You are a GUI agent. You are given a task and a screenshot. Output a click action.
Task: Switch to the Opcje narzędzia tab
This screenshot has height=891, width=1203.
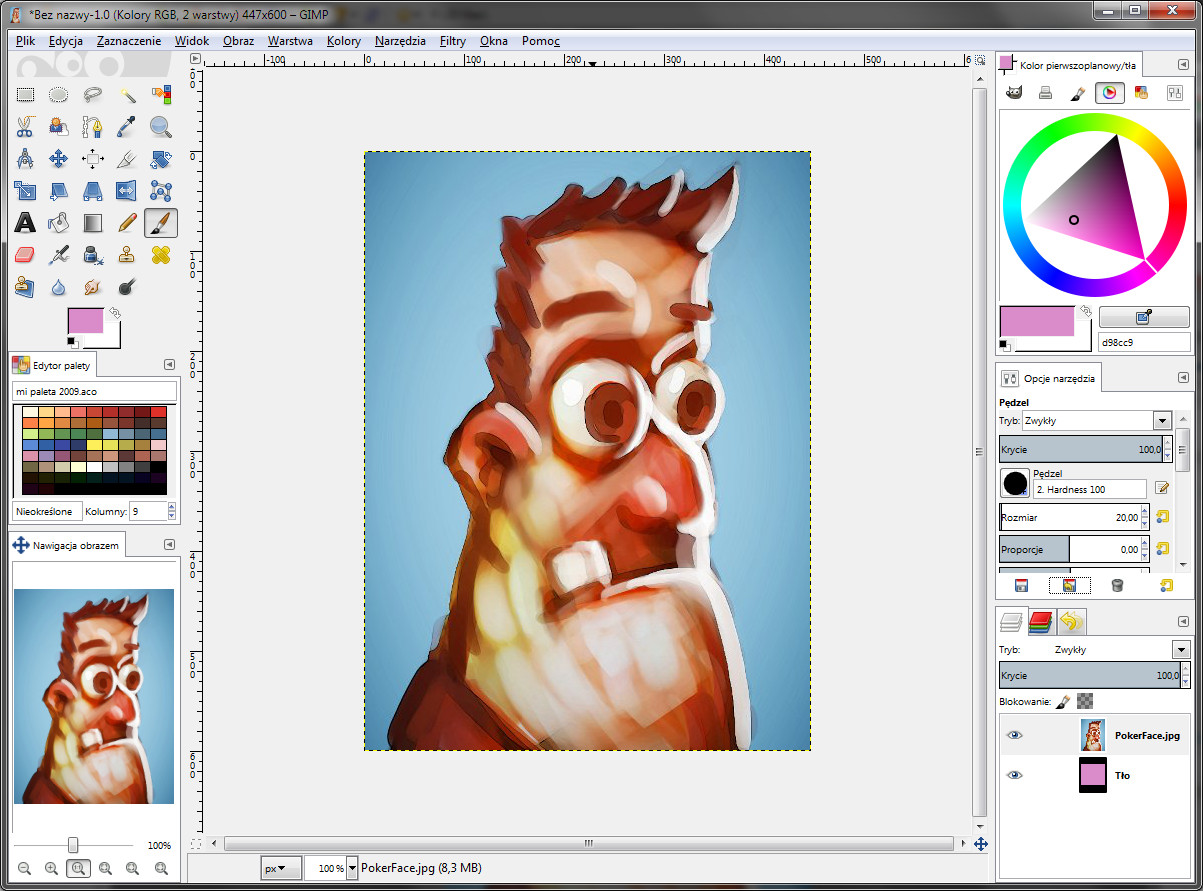pos(1048,377)
